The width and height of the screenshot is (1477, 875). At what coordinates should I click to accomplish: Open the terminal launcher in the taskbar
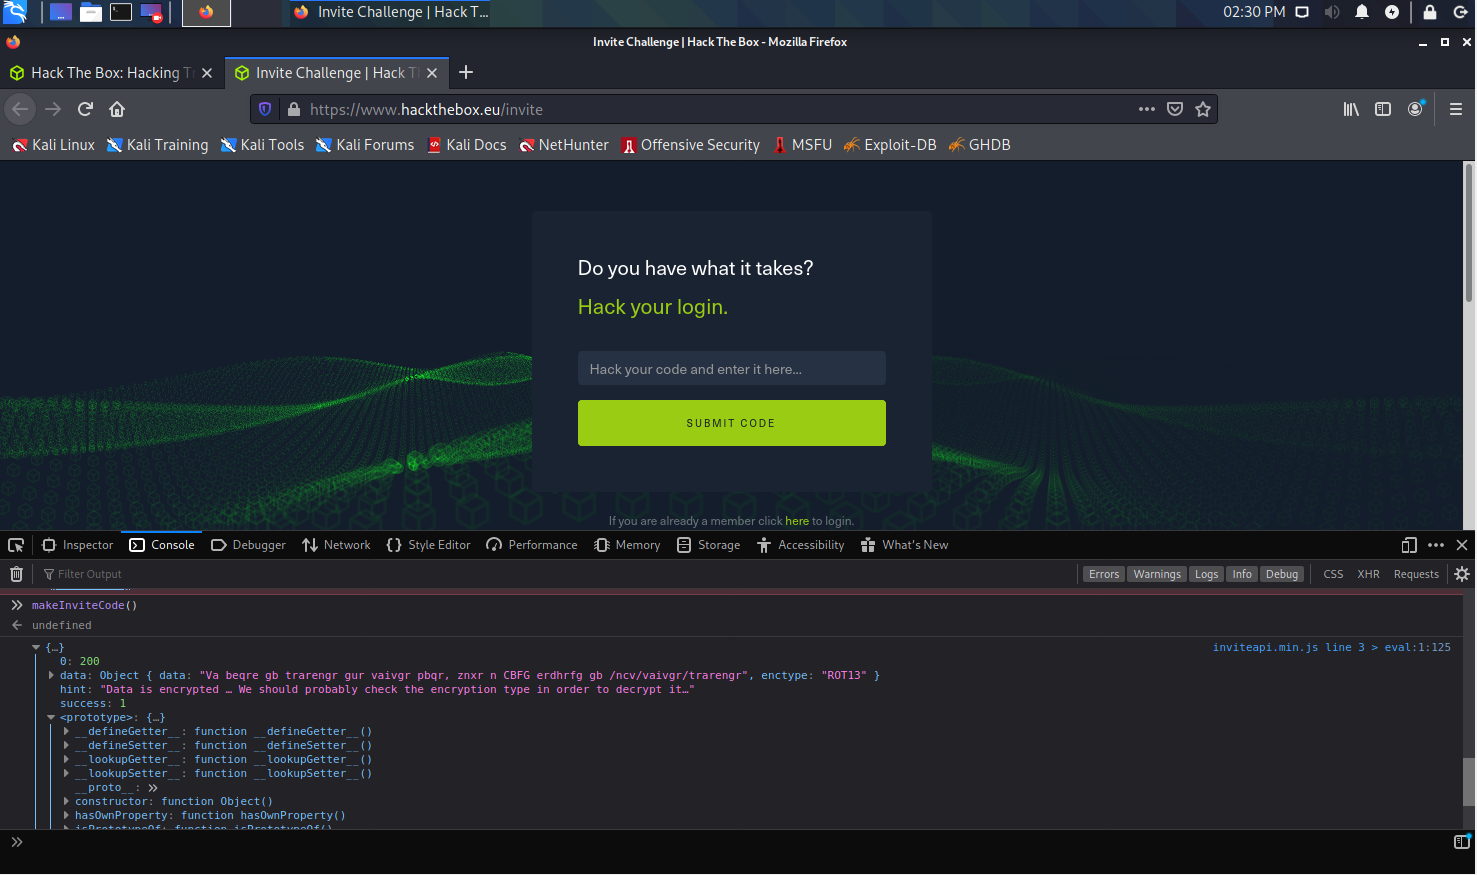121,12
